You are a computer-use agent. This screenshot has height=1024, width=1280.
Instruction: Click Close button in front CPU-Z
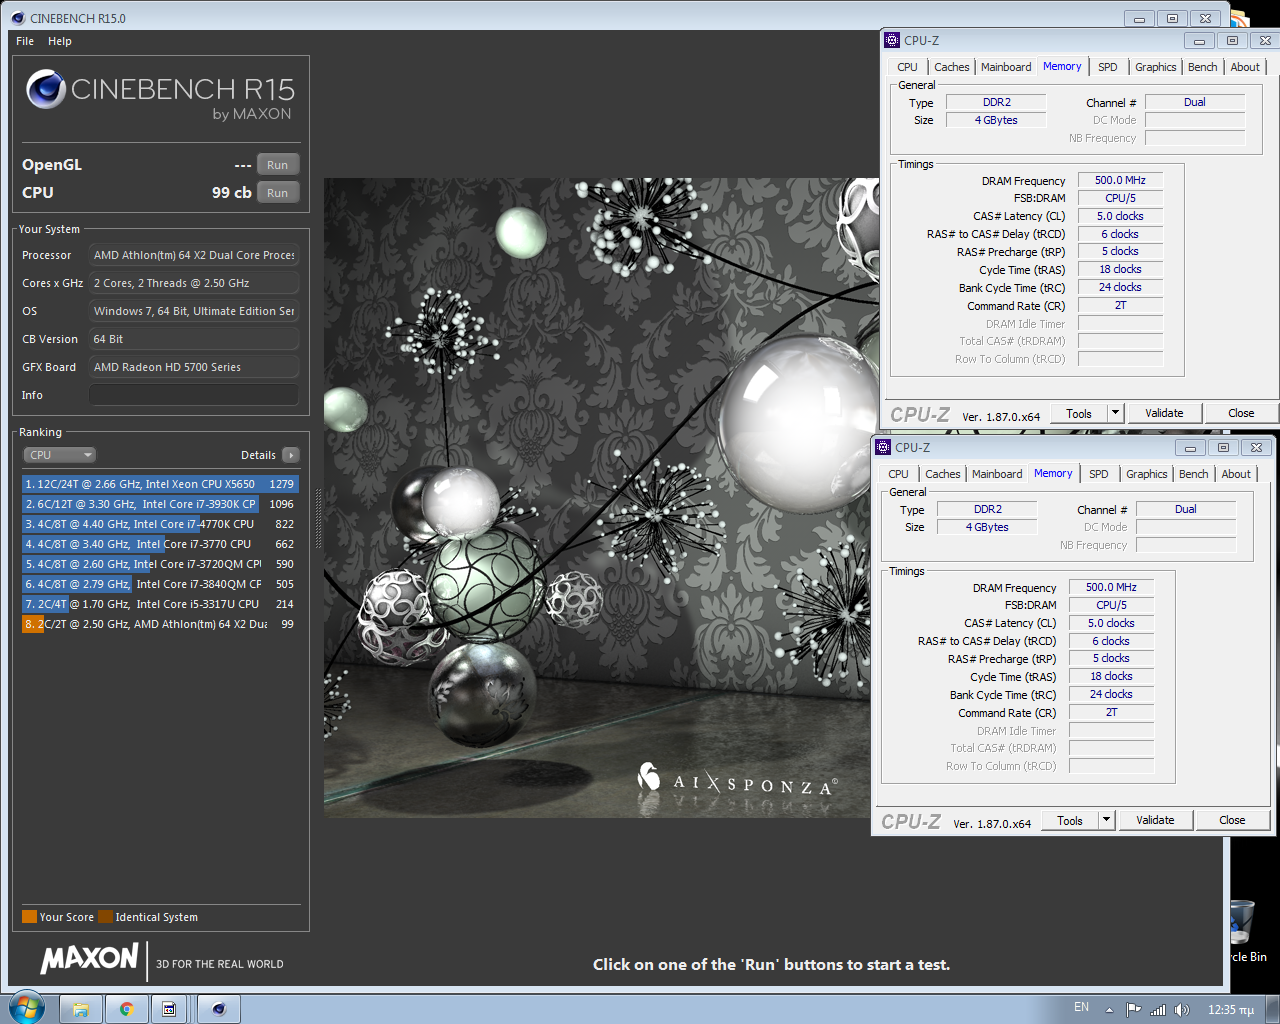(x=1232, y=820)
